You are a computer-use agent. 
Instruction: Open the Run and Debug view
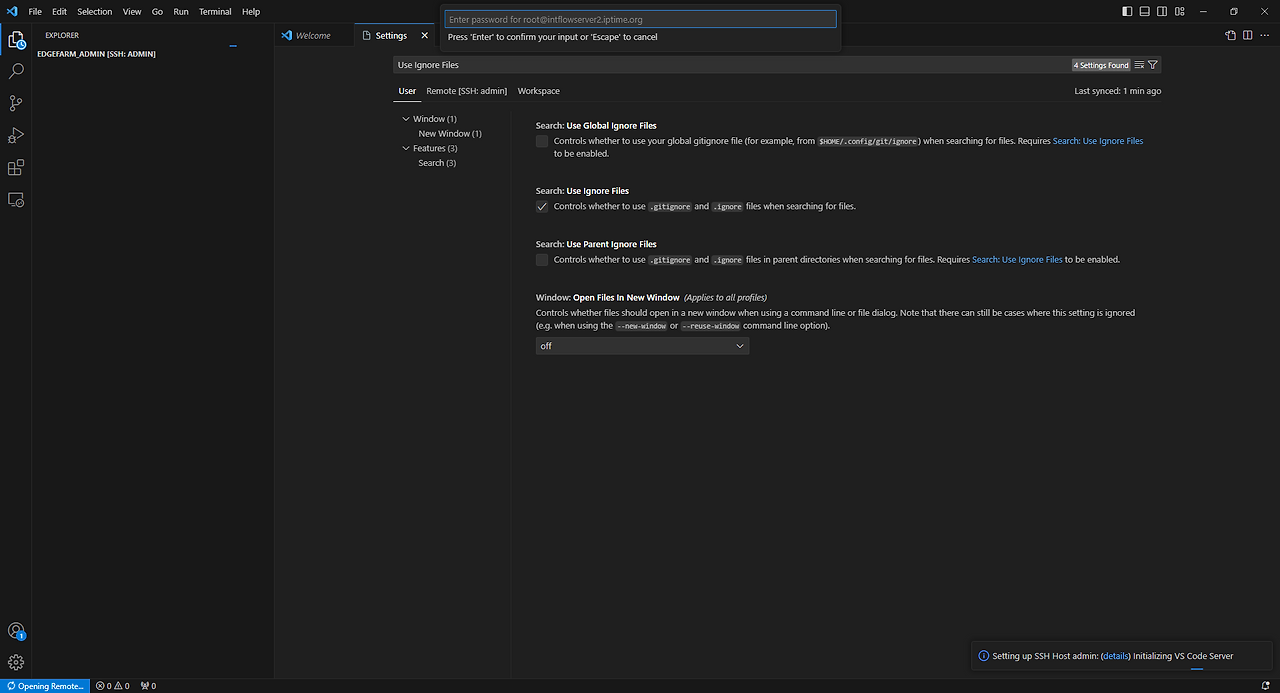pyautogui.click(x=15, y=135)
